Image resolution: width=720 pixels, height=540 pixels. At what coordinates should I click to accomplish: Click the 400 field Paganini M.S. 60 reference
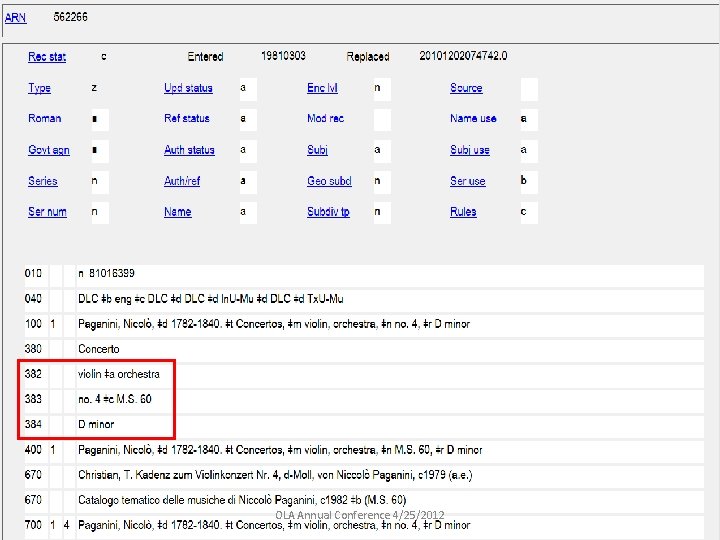coord(390,450)
